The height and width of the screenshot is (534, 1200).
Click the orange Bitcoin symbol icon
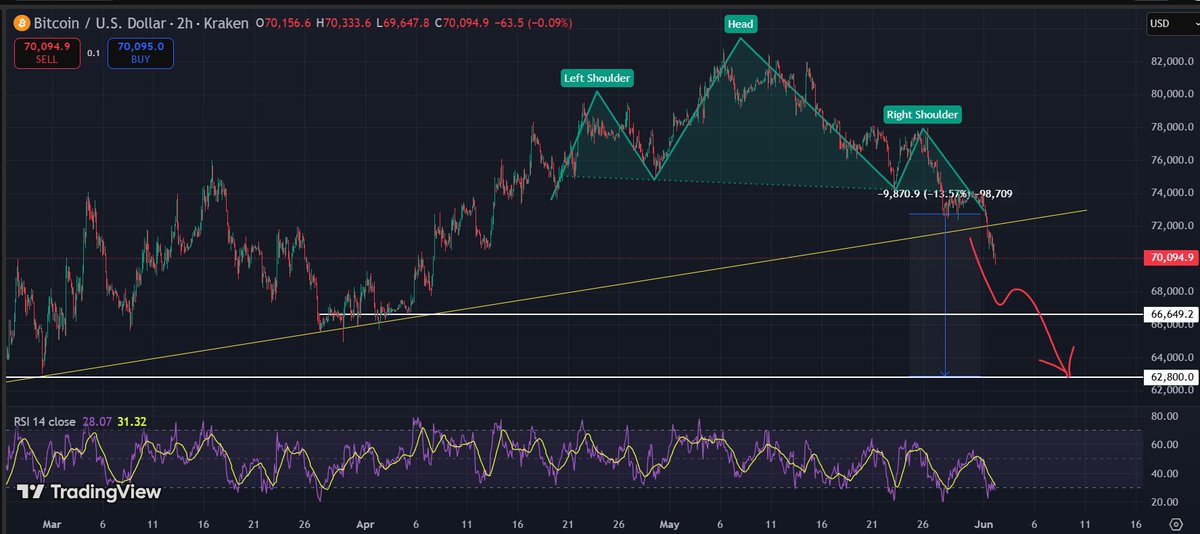(x=21, y=21)
